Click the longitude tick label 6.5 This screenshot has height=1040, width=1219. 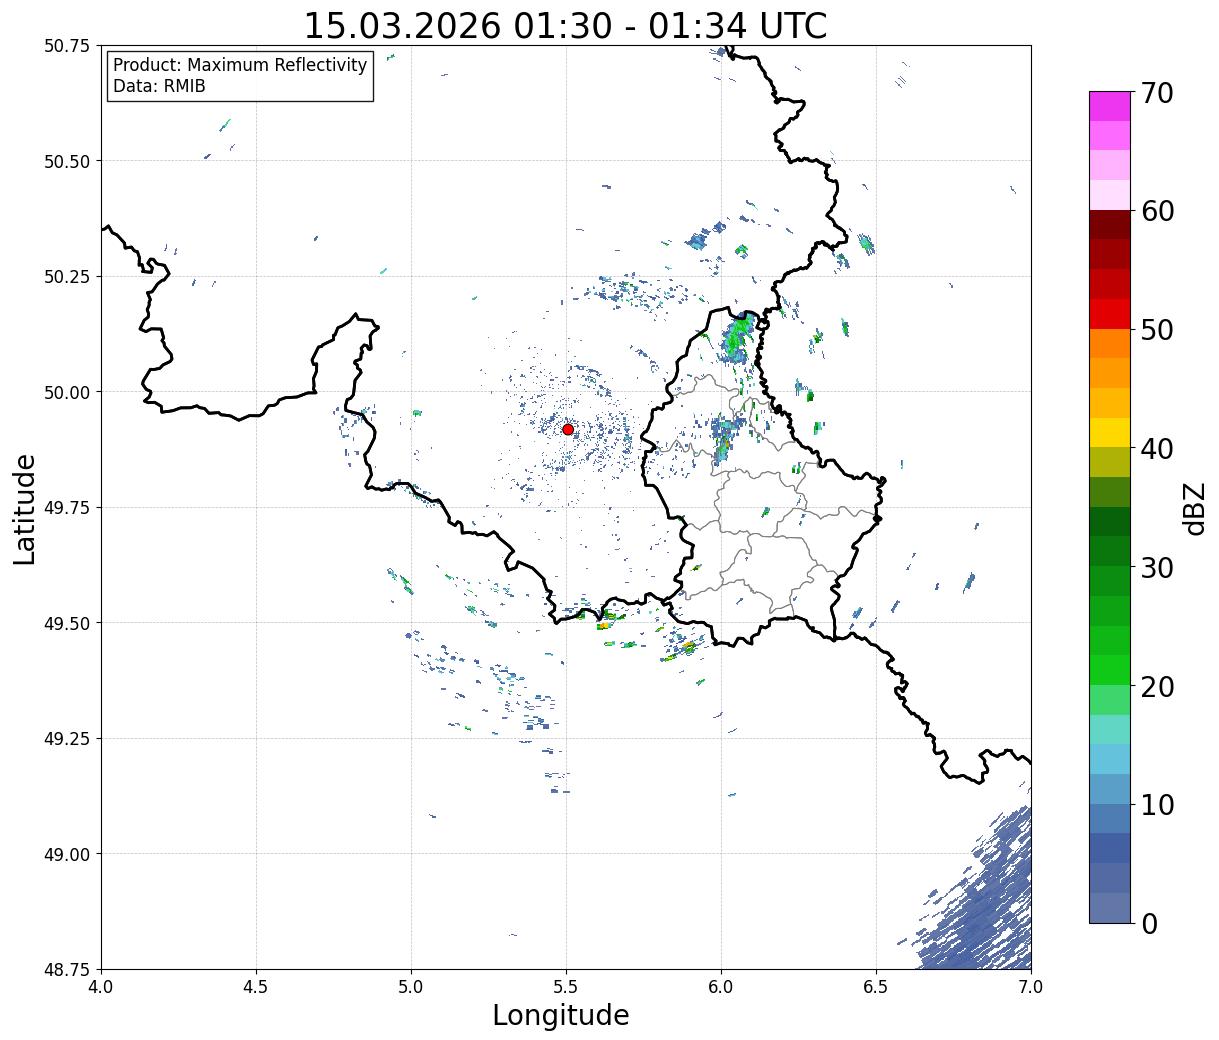(x=876, y=987)
